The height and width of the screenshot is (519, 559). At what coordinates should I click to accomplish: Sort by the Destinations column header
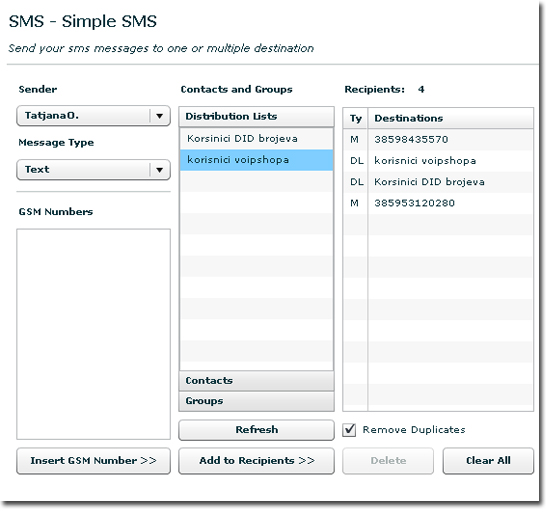[451, 118]
